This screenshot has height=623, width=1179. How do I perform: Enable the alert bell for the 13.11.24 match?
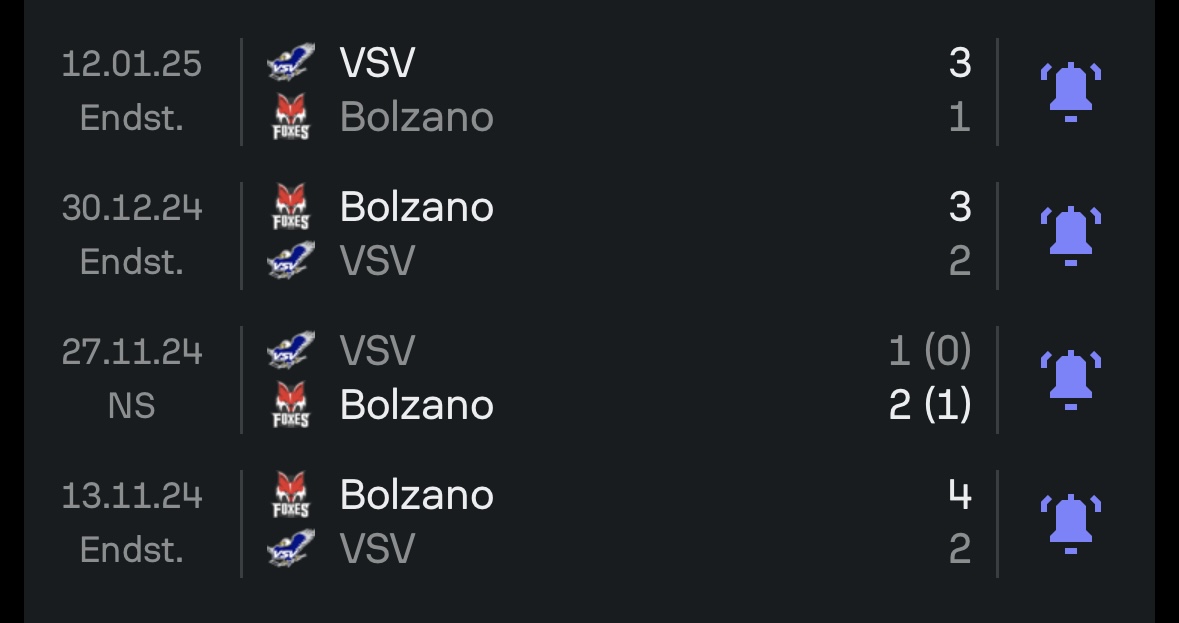pyautogui.click(x=1070, y=522)
